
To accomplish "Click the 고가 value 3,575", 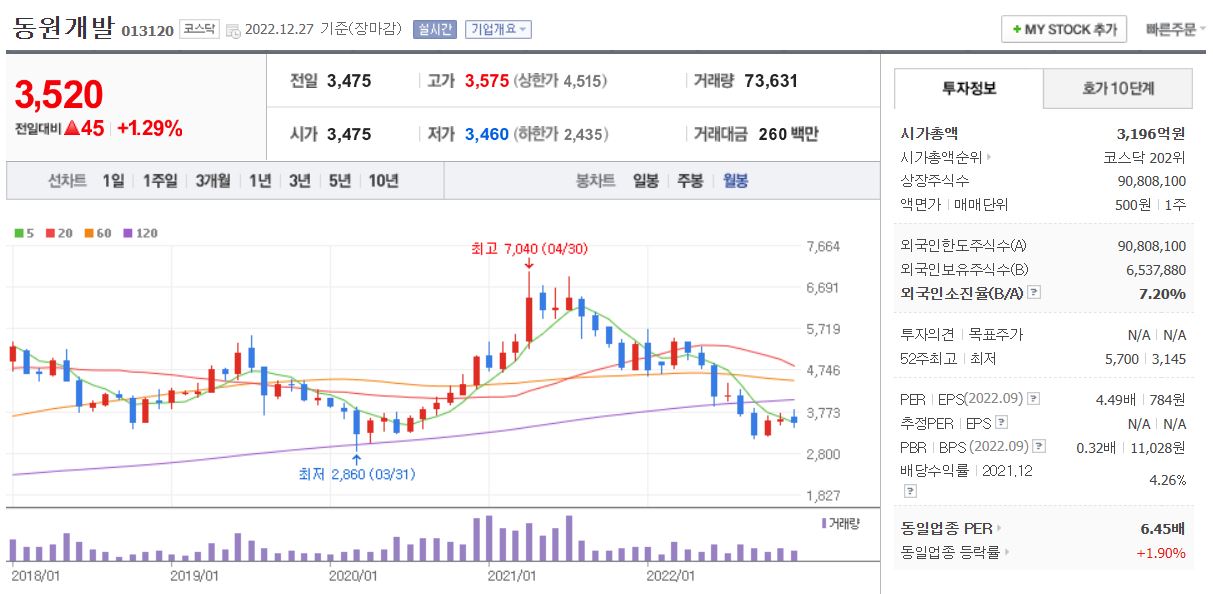I will (x=487, y=81).
